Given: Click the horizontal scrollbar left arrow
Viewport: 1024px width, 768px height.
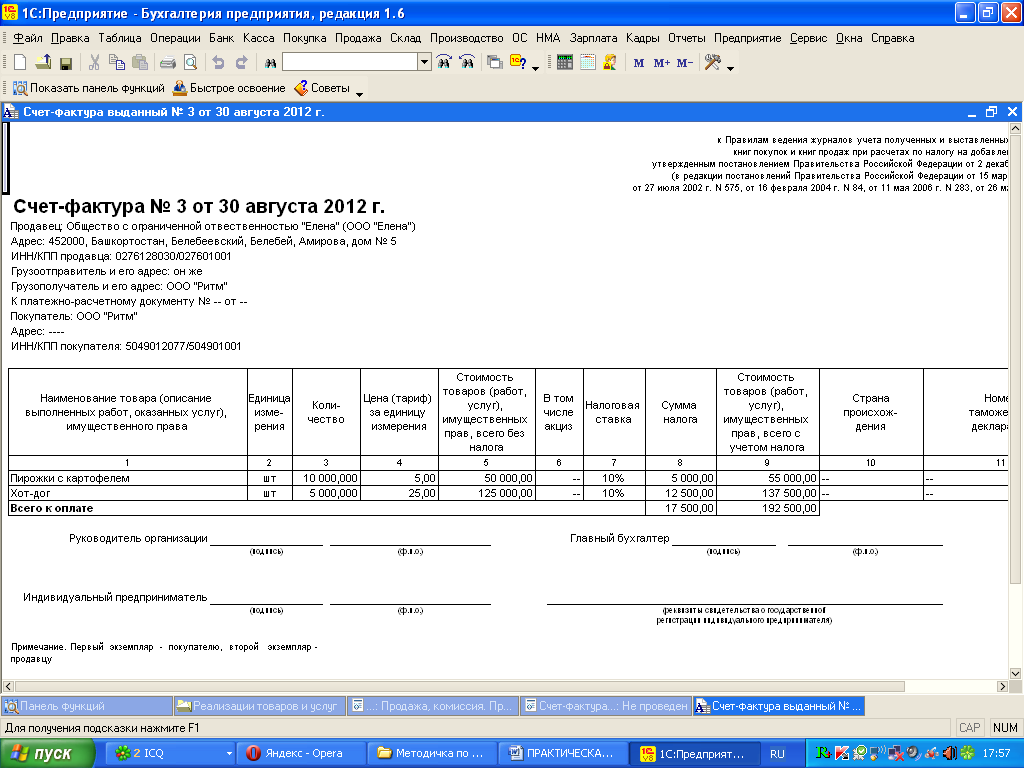Looking at the screenshot, I should tap(8, 686).
